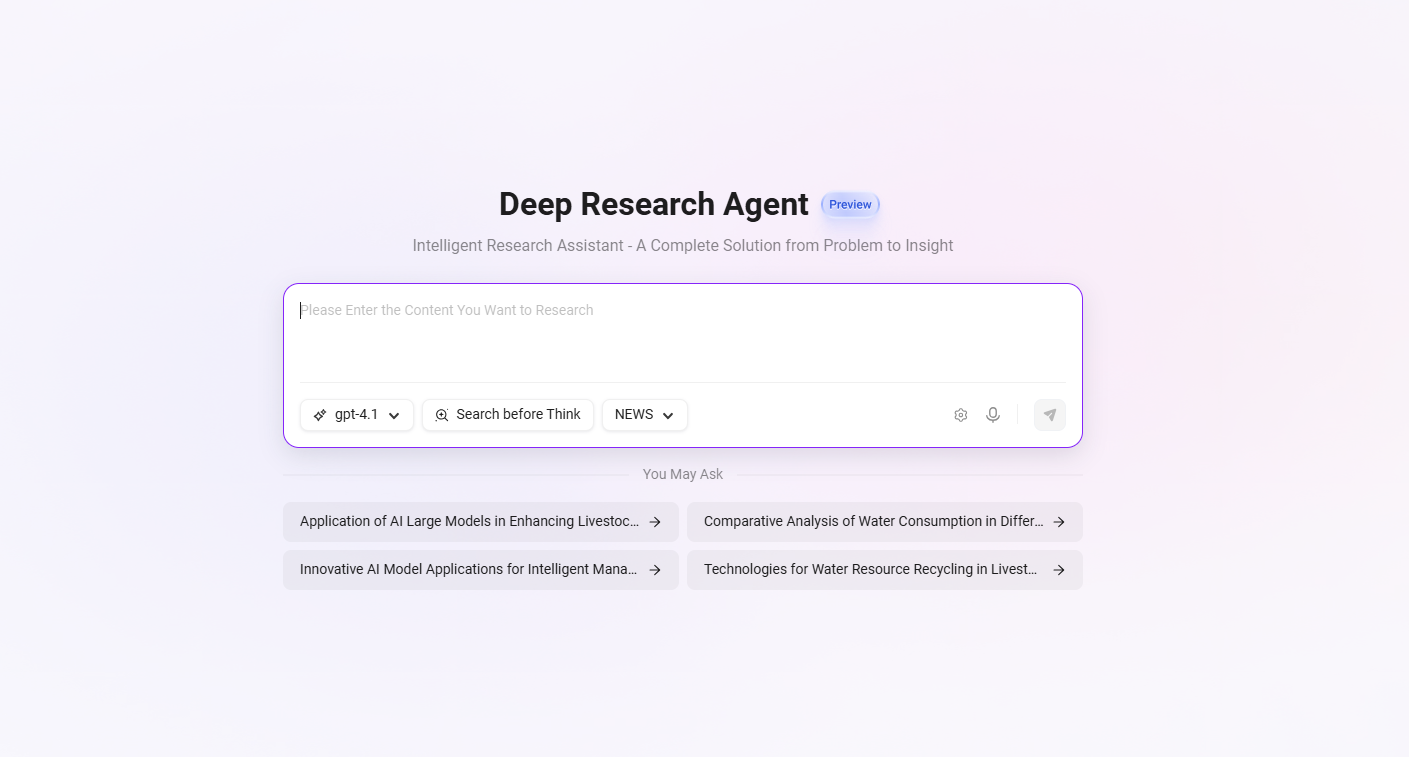Open the gpt-4.1 model dropdown
The image size is (1409, 757).
357,415
